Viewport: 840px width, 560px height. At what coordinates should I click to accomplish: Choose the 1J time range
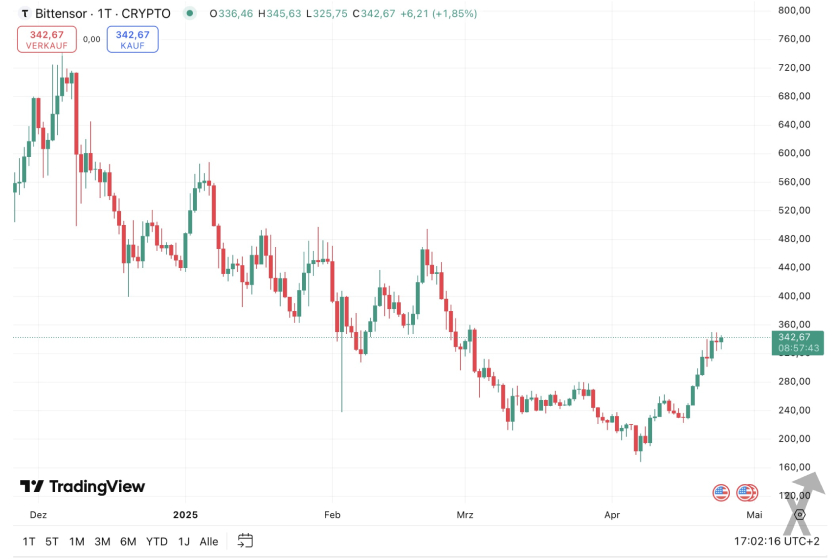[183, 541]
